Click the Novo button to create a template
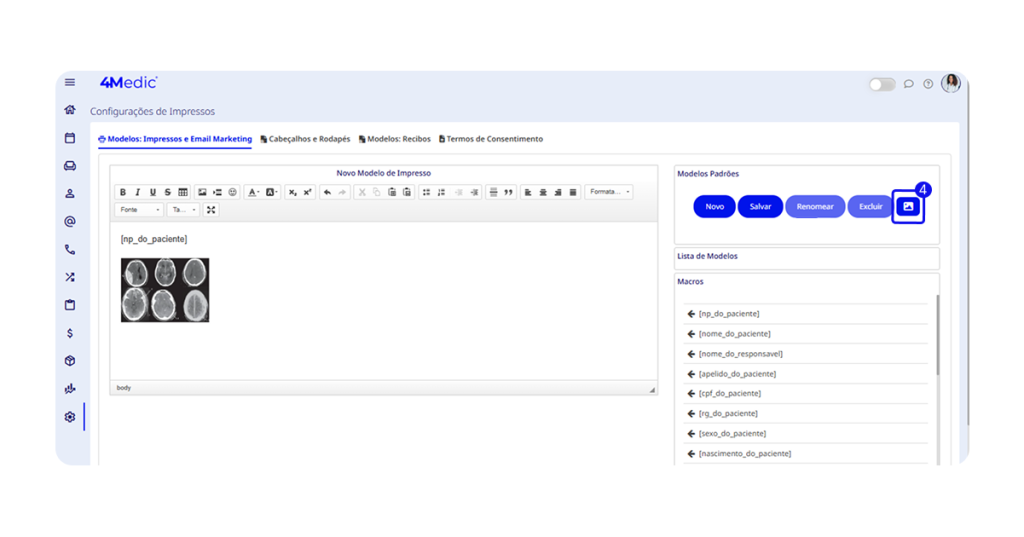This screenshot has width=1024, height=537. (714, 206)
